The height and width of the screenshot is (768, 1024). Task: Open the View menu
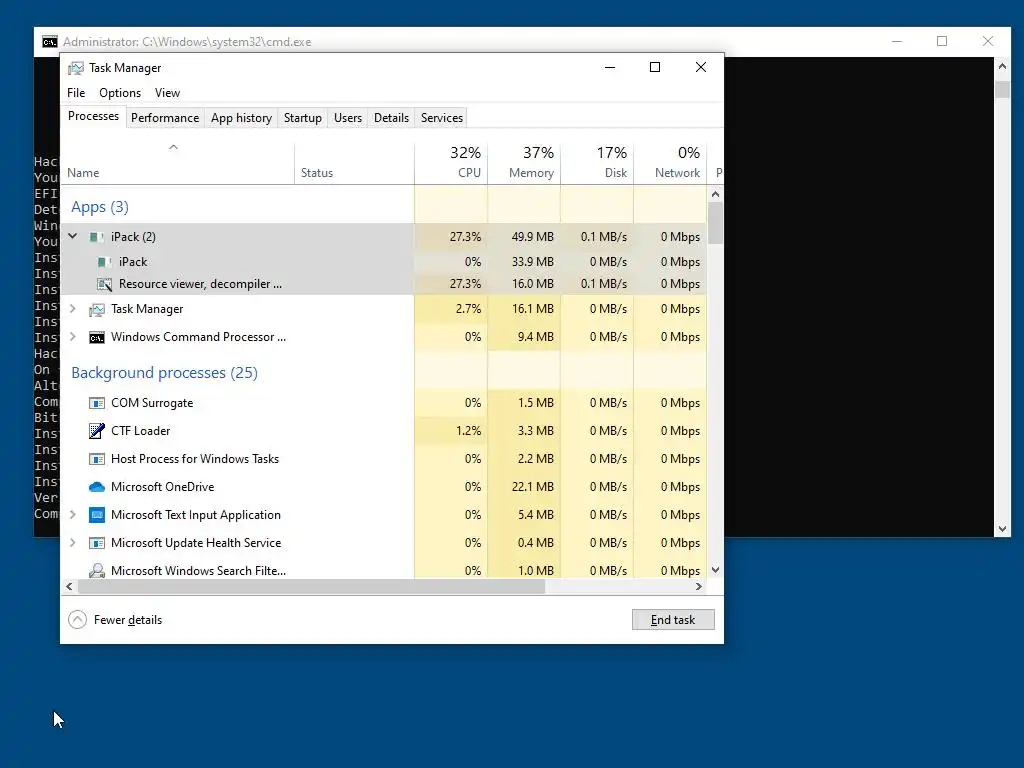pos(167,93)
